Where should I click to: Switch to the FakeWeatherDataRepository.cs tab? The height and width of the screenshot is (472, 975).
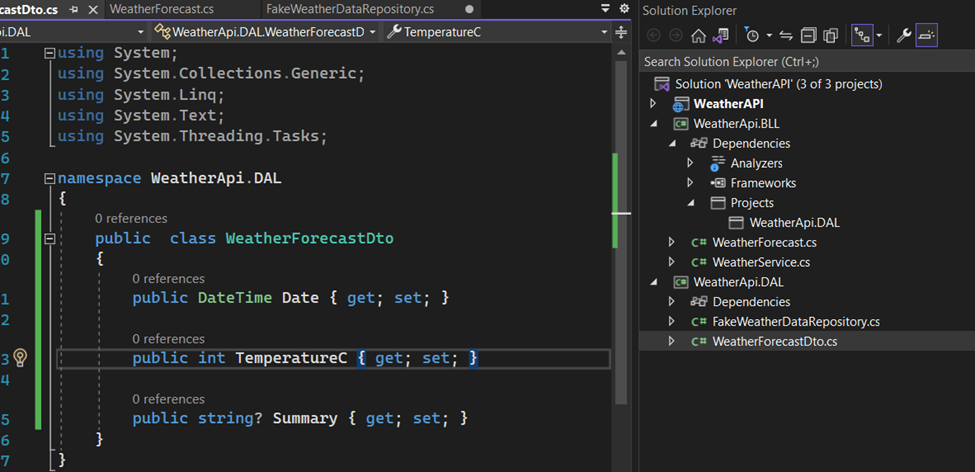pos(350,9)
